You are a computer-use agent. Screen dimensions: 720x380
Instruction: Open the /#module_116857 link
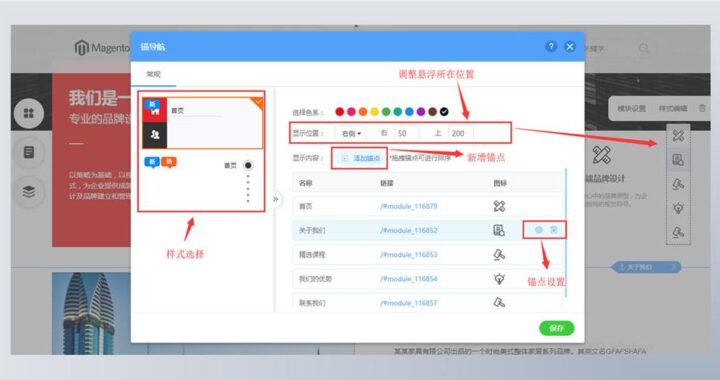coord(409,303)
